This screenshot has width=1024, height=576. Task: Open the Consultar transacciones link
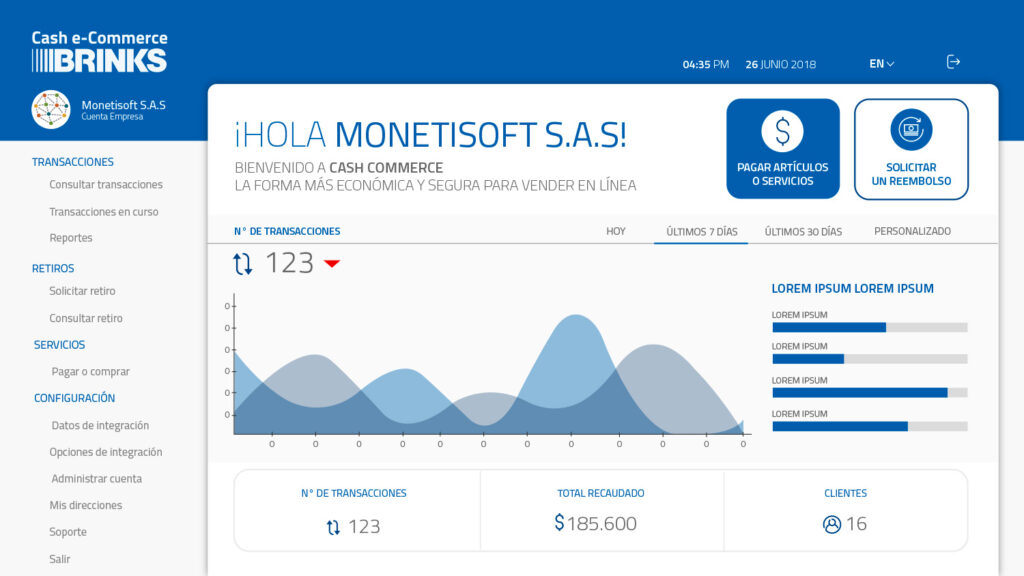click(x=106, y=185)
